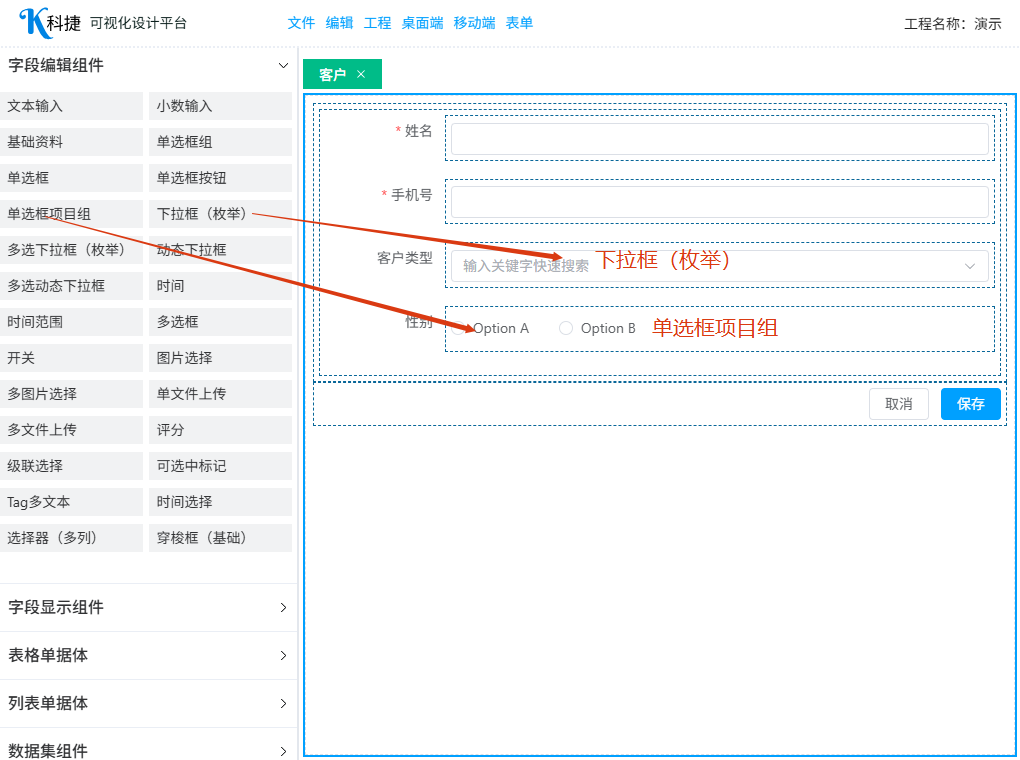Expand the 数据集组件 section
1020x760 pixels.
pos(283,751)
